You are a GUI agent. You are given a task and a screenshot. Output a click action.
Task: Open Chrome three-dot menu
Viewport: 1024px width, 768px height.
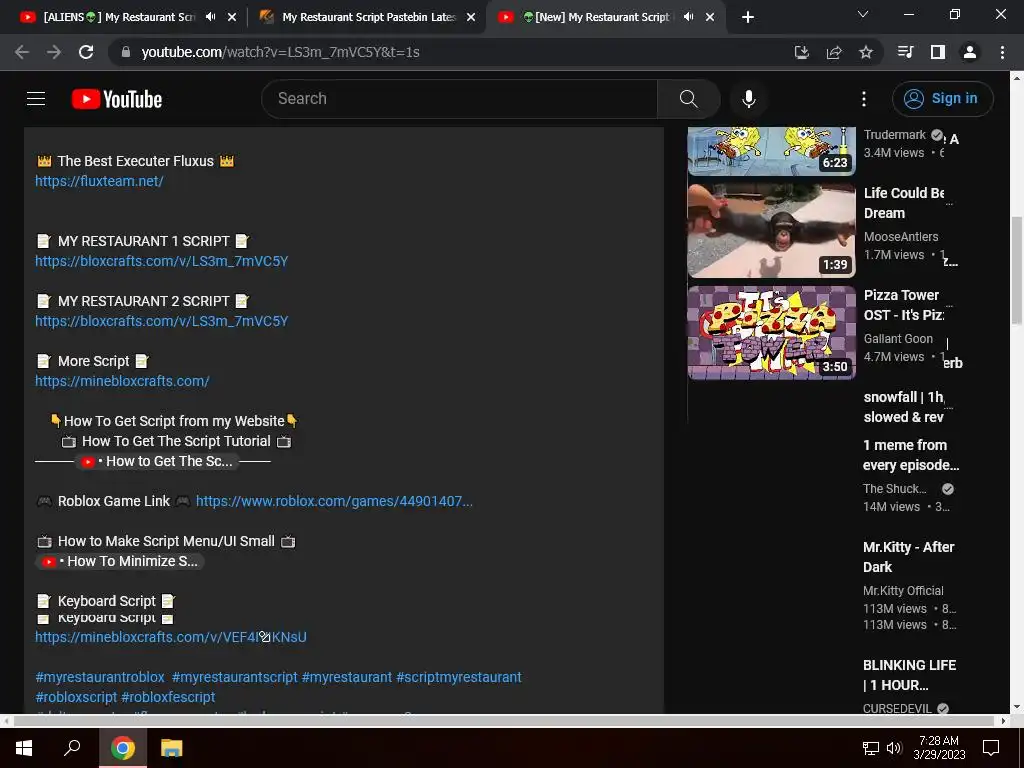[x=1002, y=52]
